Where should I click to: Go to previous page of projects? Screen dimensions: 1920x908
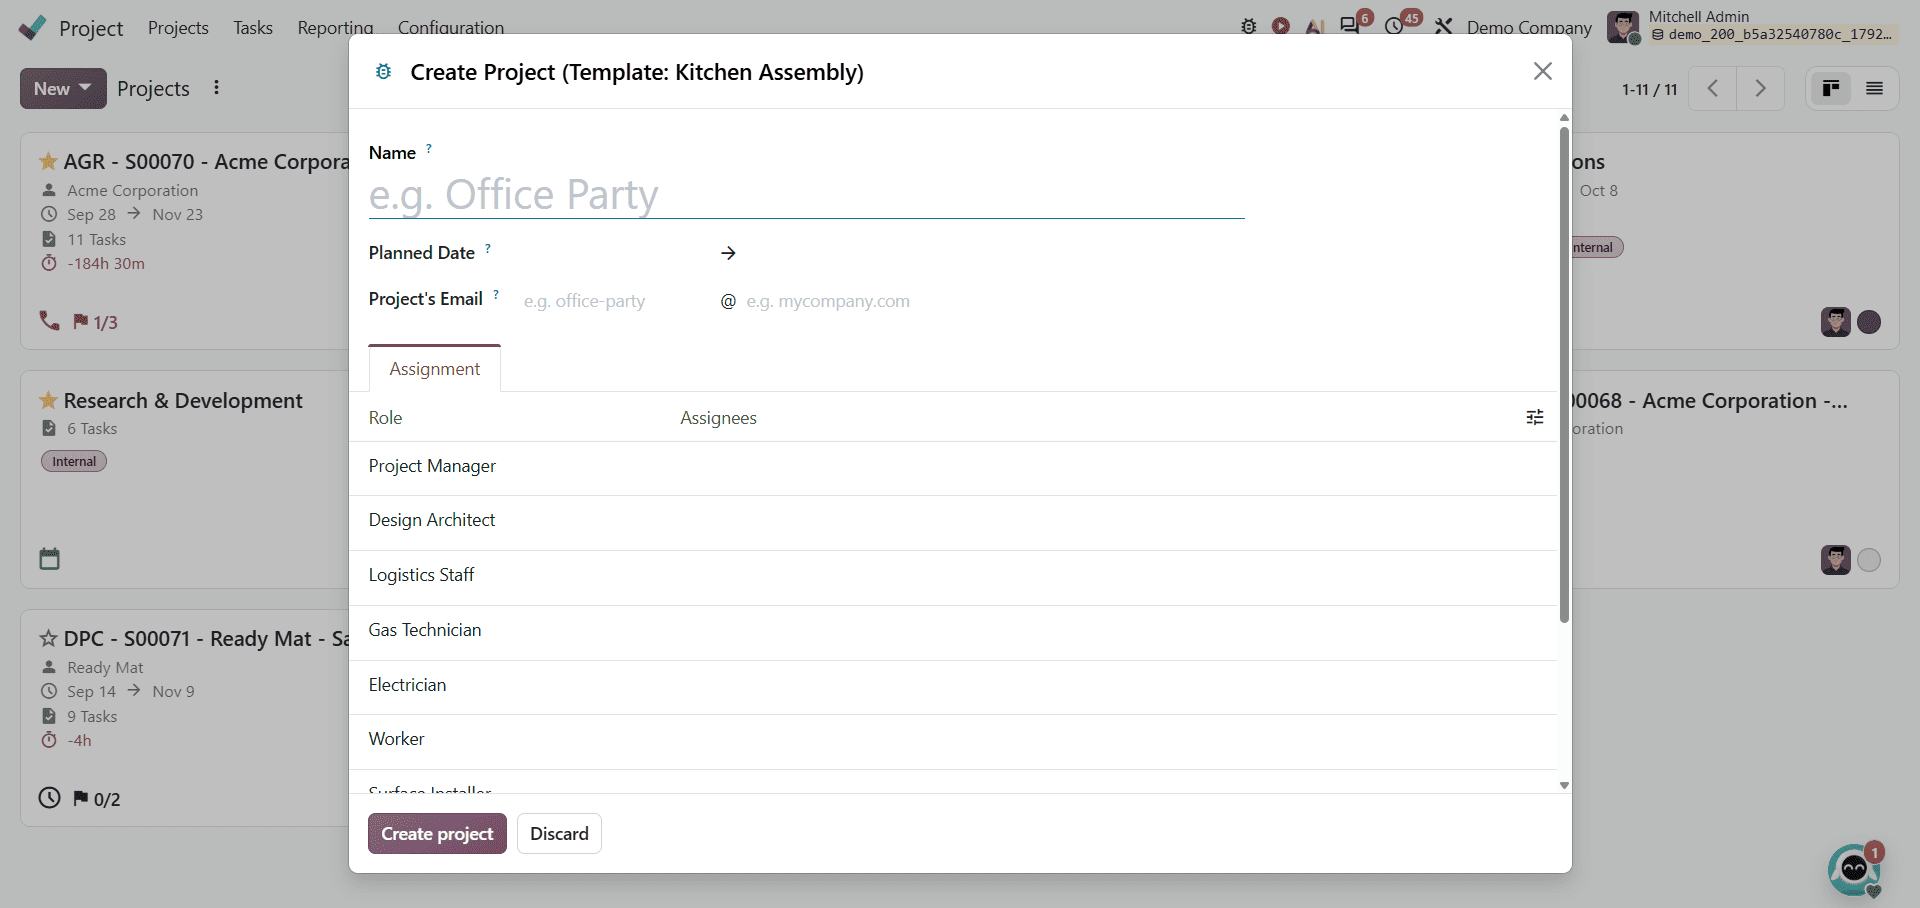coord(1713,89)
